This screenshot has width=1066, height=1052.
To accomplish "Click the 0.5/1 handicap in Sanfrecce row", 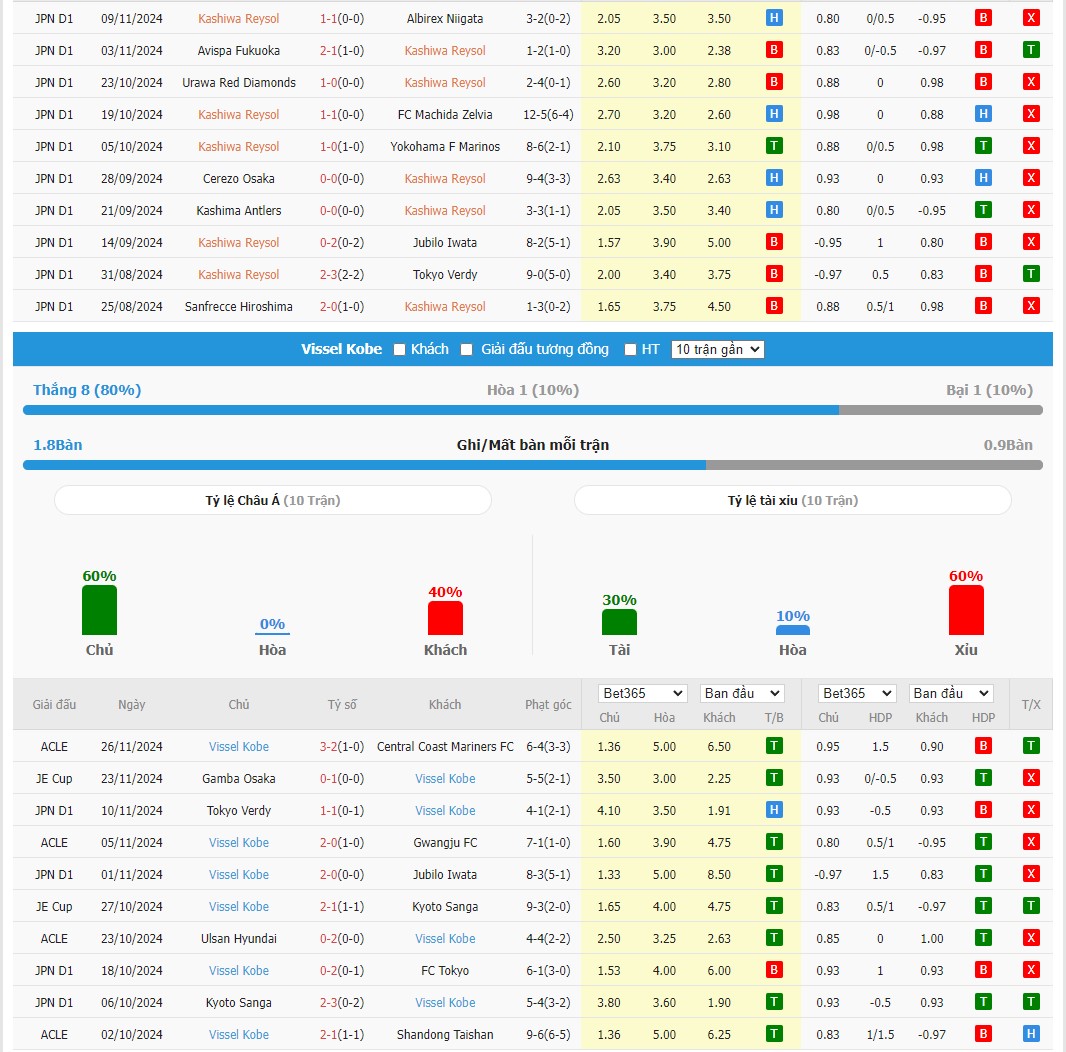I will (x=880, y=307).
